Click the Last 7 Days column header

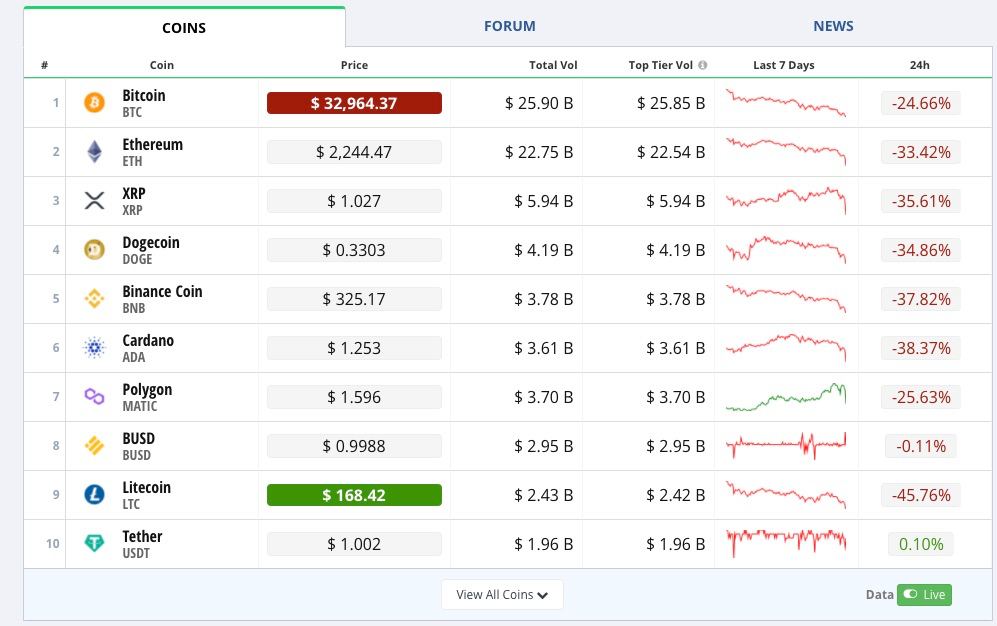click(783, 65)
